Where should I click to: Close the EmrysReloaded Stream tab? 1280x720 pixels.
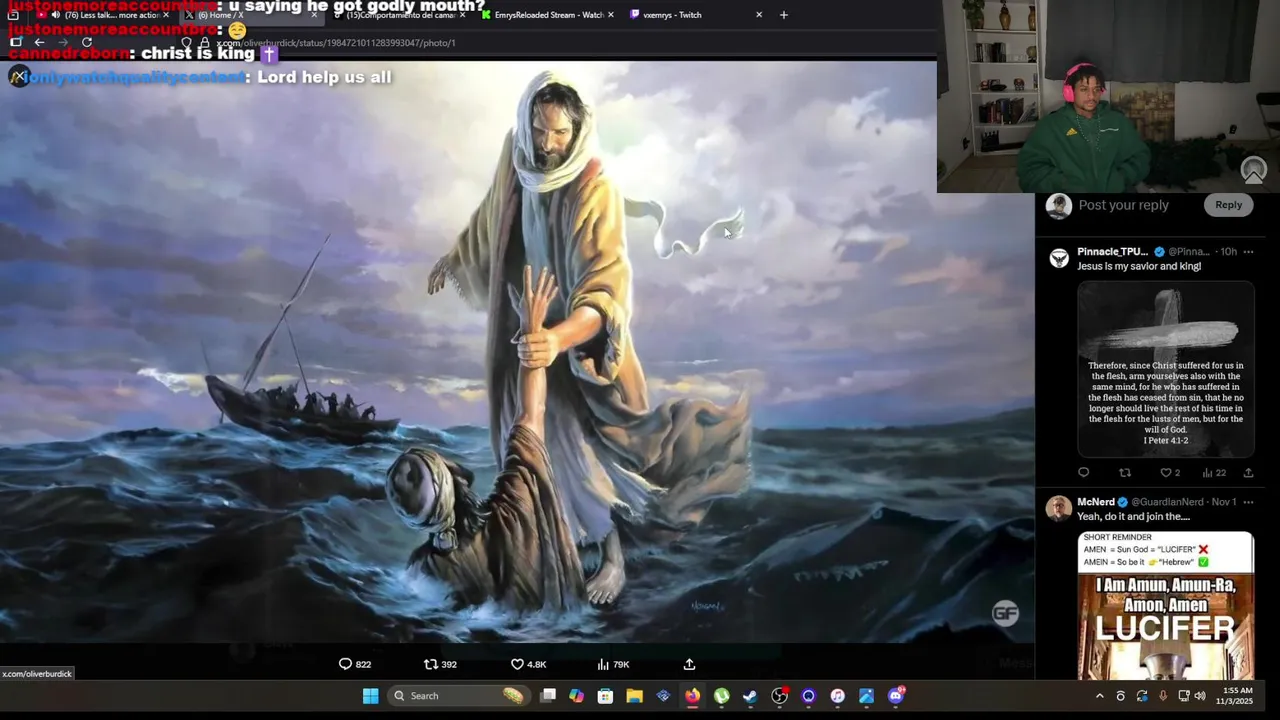pyautogui.click(x=610, y=15)
